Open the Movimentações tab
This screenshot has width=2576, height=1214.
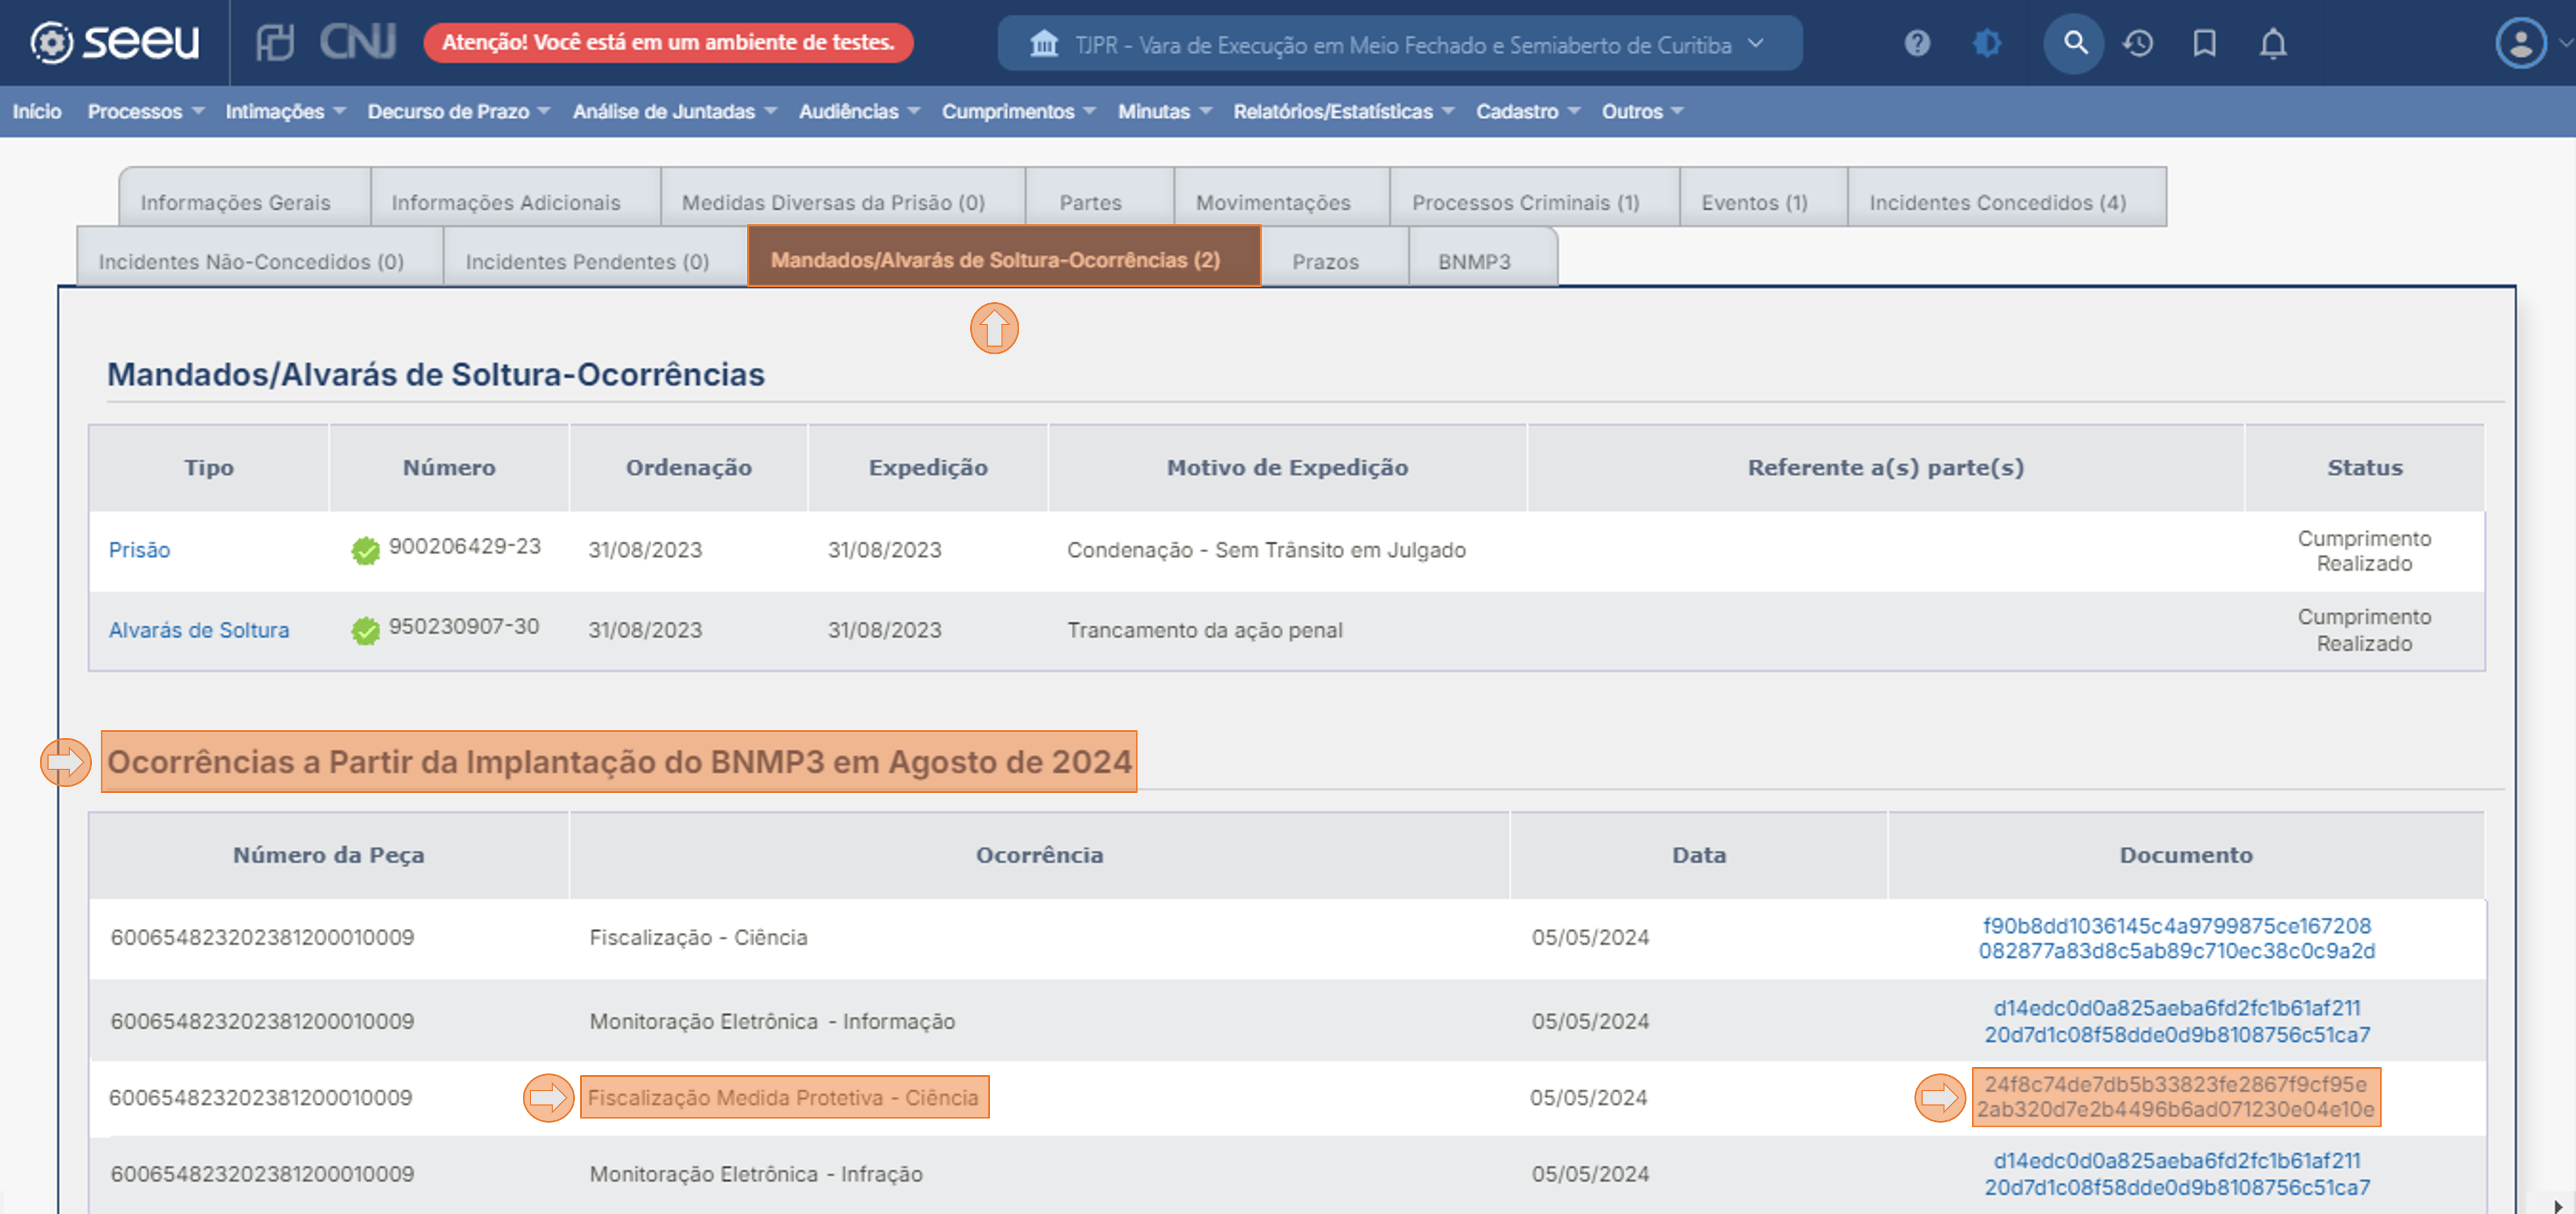coord(1282,198)
